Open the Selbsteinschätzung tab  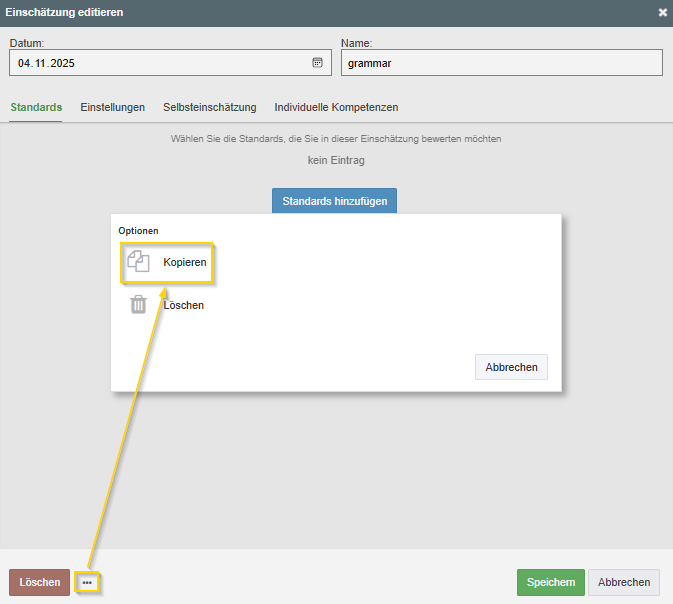210,107
